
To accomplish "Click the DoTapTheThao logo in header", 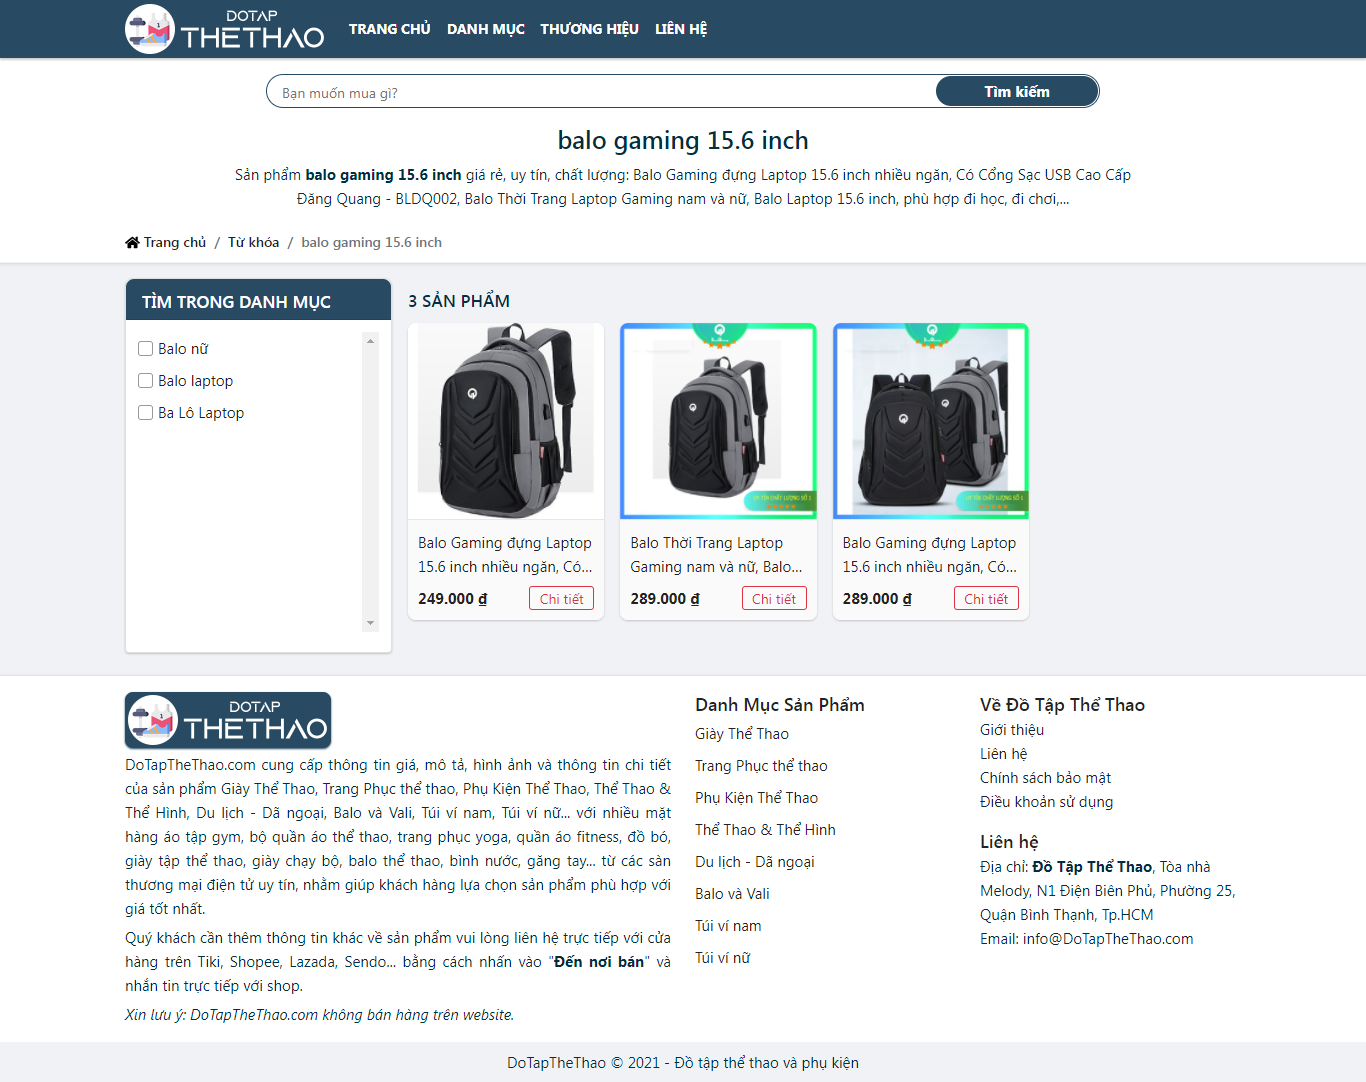I will (225, 29).
